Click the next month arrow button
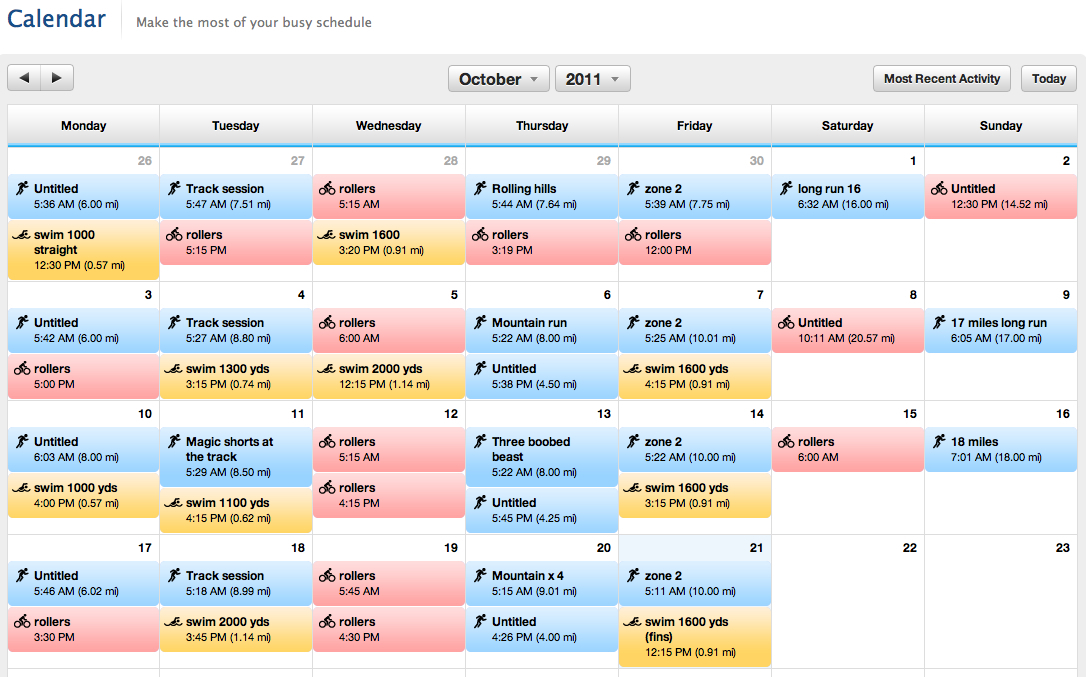This screenshot has height=677, width=1086. pos(57,78)
